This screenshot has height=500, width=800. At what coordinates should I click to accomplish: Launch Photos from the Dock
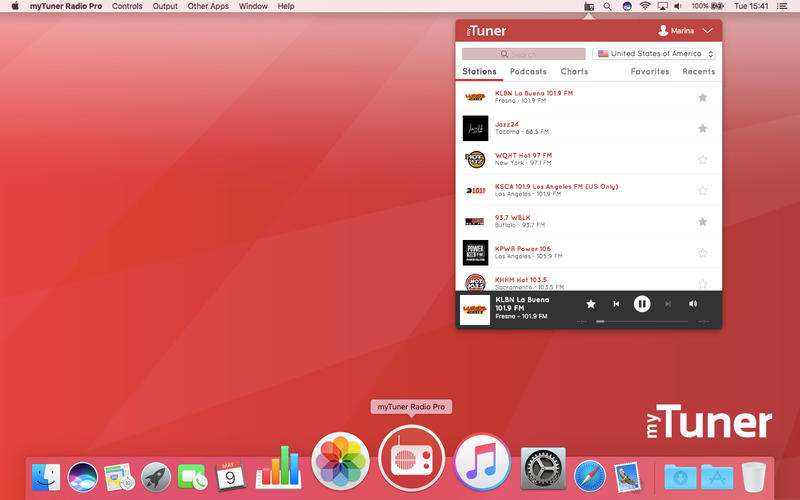pos(340,461)
